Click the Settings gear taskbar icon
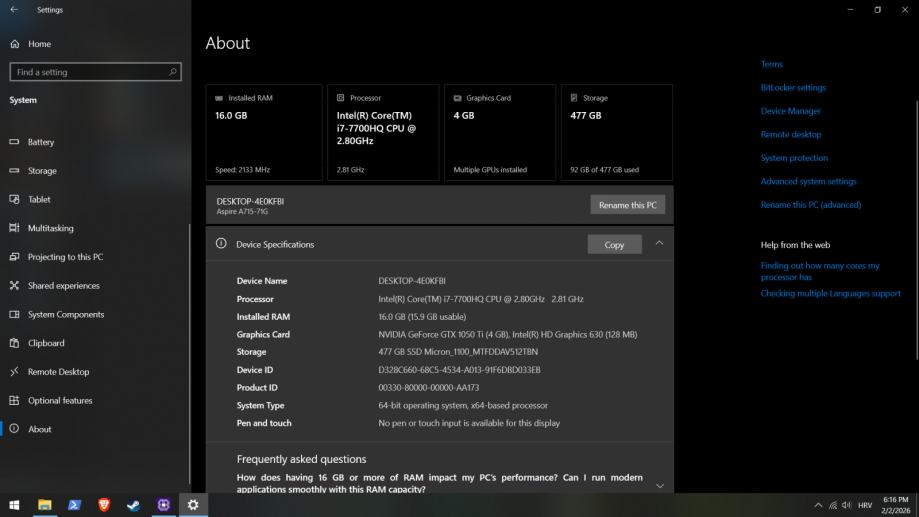The width and height of the screenshot is (919, 517). point(193,505)
